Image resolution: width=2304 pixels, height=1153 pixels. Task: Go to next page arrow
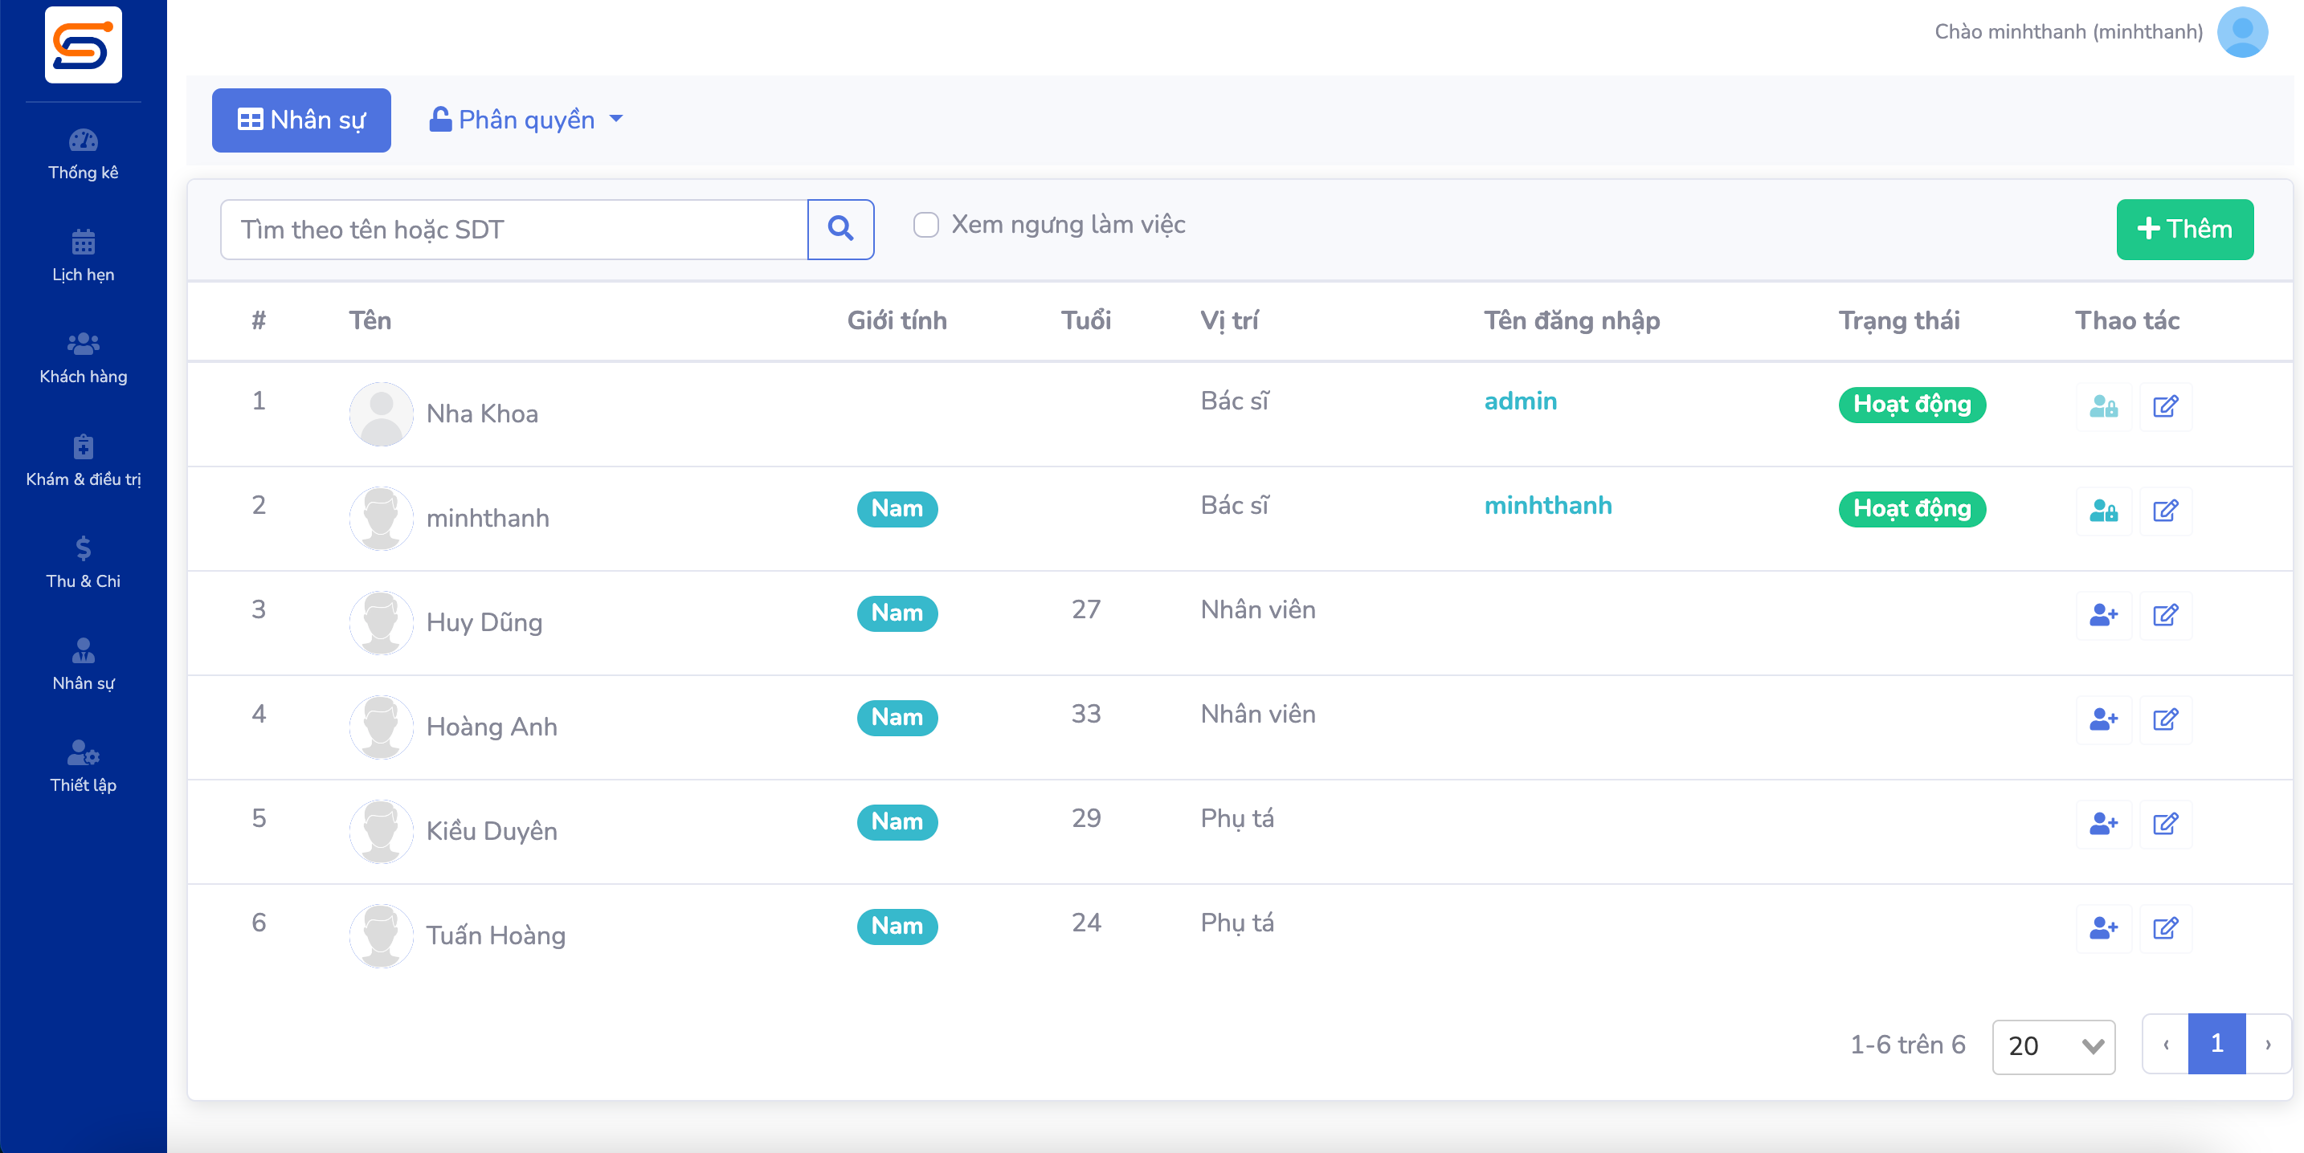point(2268,1044)
